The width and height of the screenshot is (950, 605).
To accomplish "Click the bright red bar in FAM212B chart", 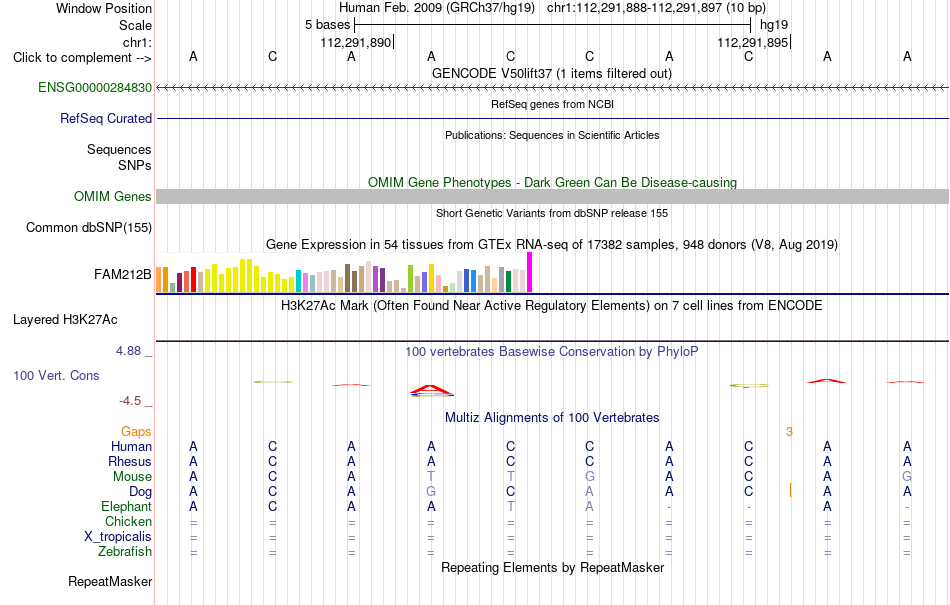I will (193, 280).
